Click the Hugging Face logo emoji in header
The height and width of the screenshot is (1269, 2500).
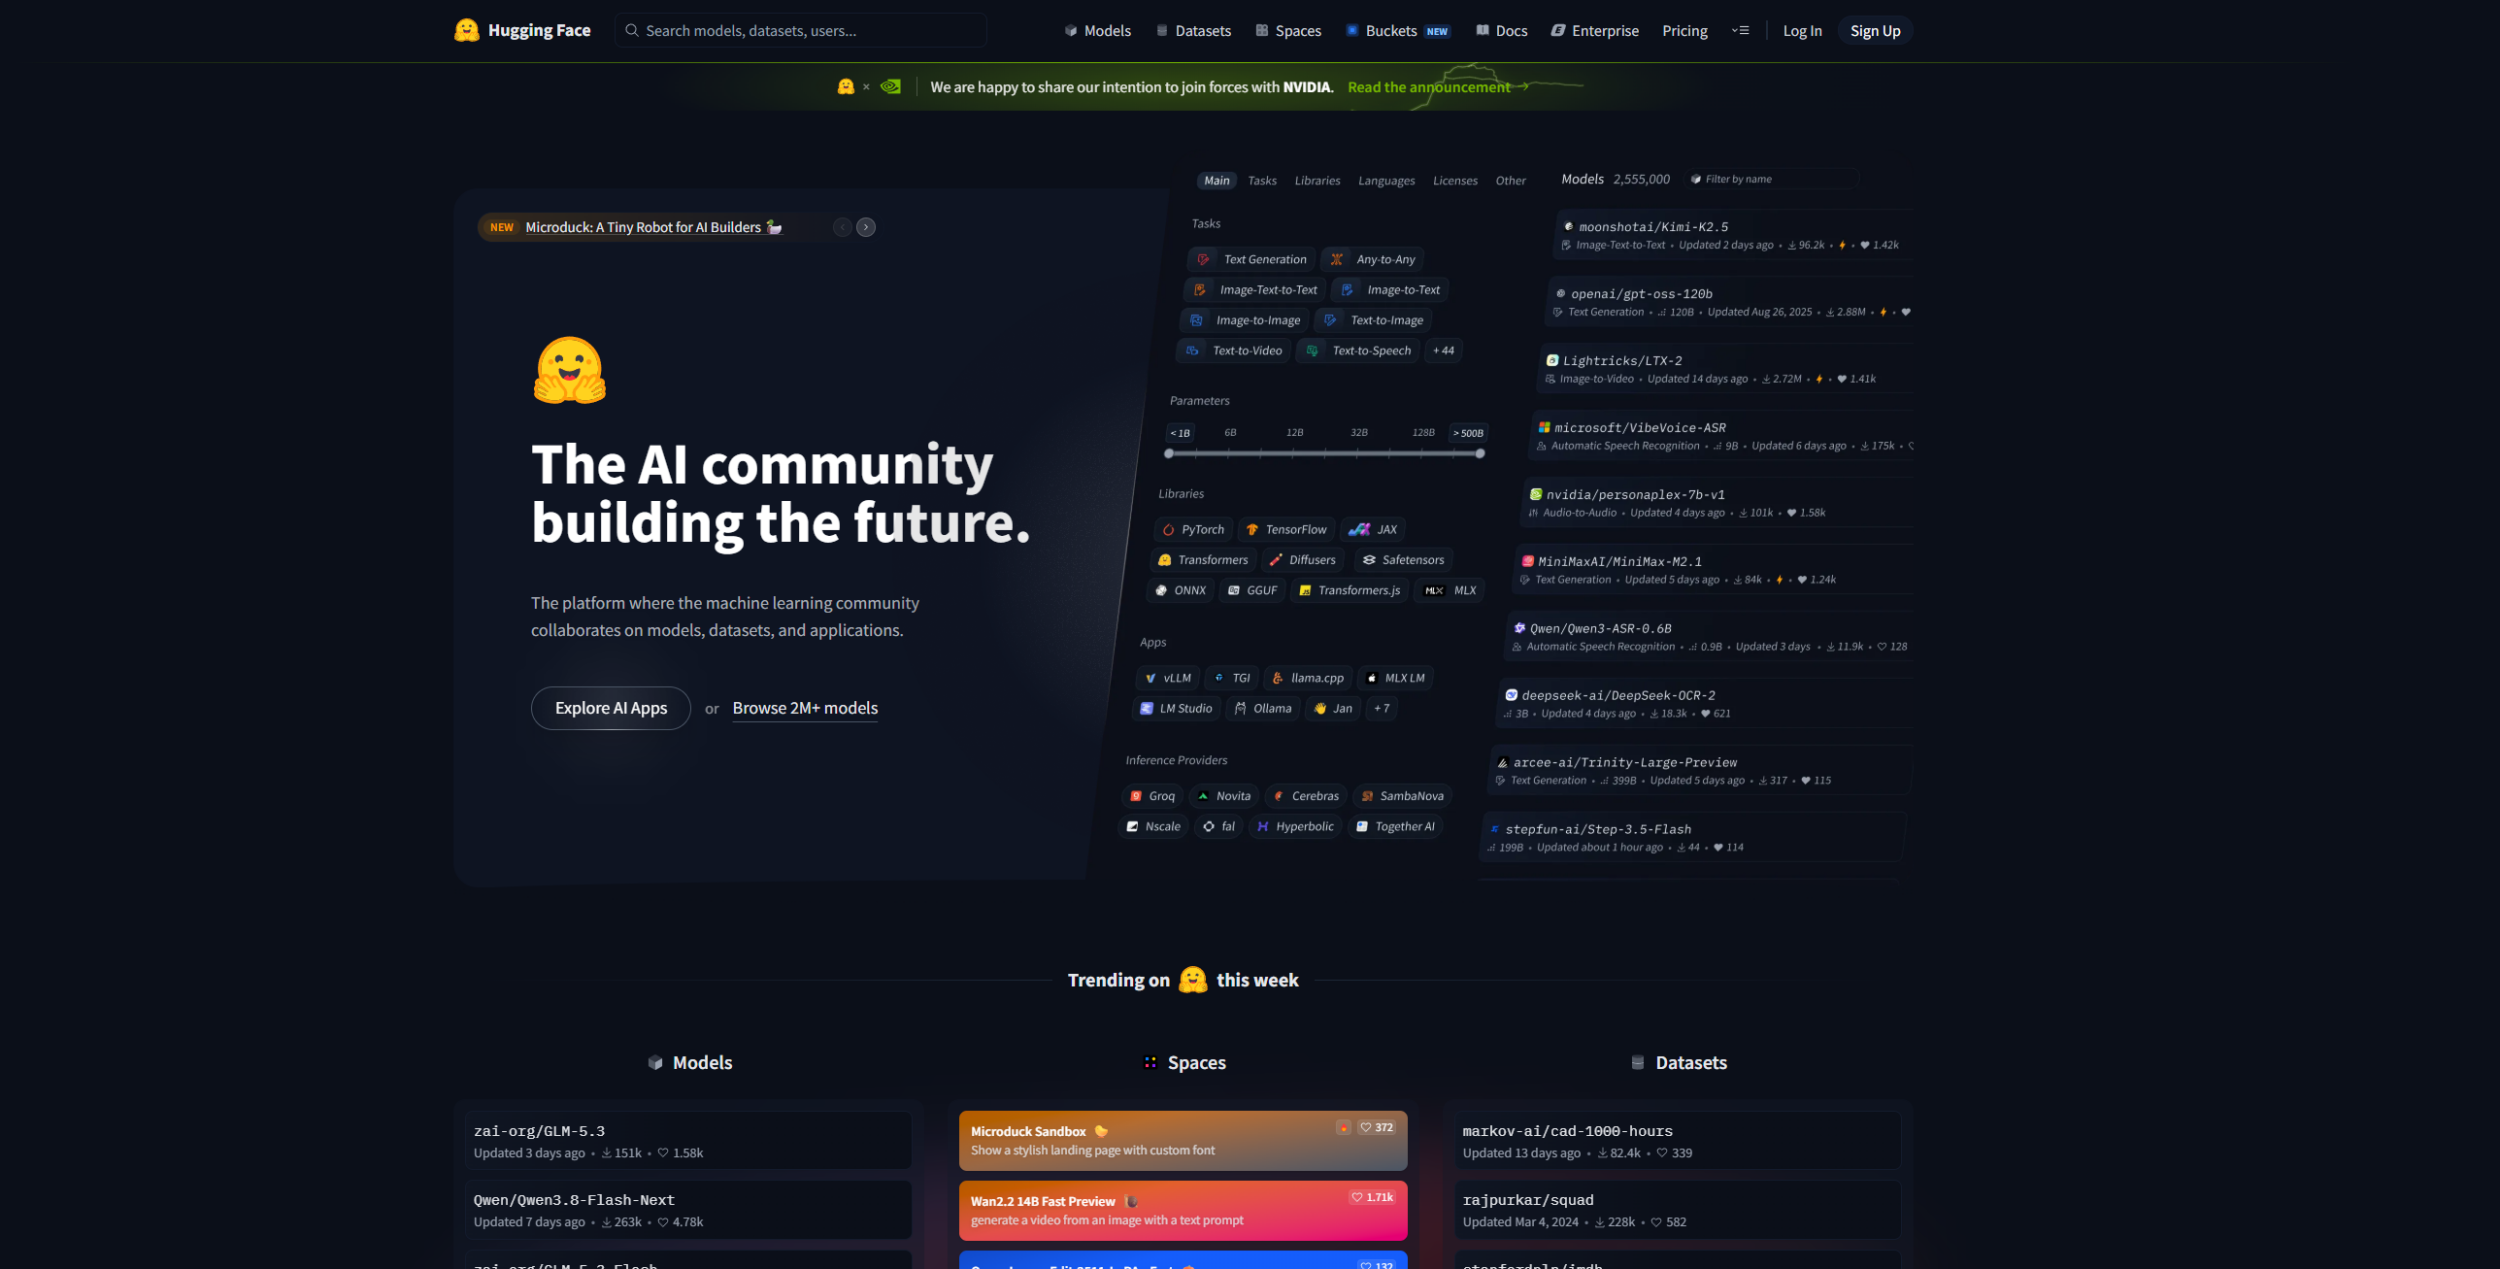point(466,30)
